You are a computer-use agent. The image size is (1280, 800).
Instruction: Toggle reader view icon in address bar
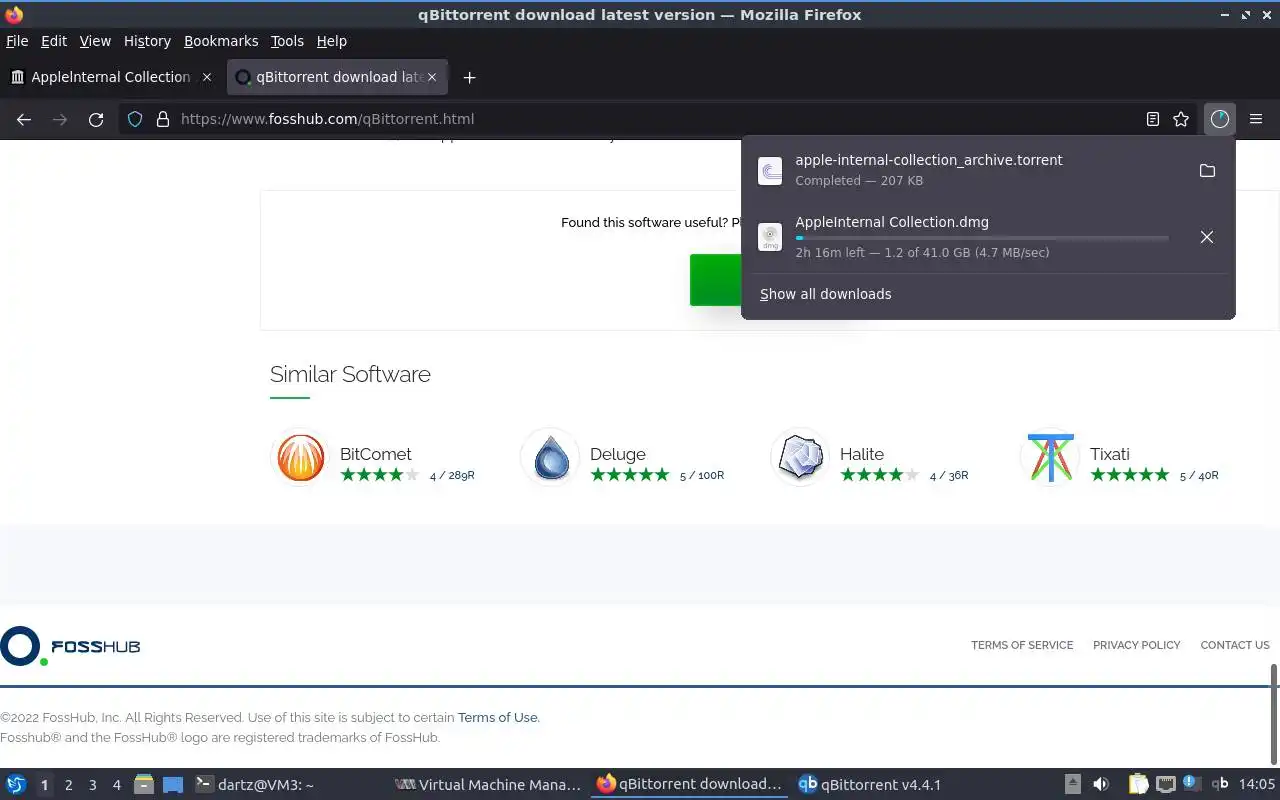pos(1153,119)
